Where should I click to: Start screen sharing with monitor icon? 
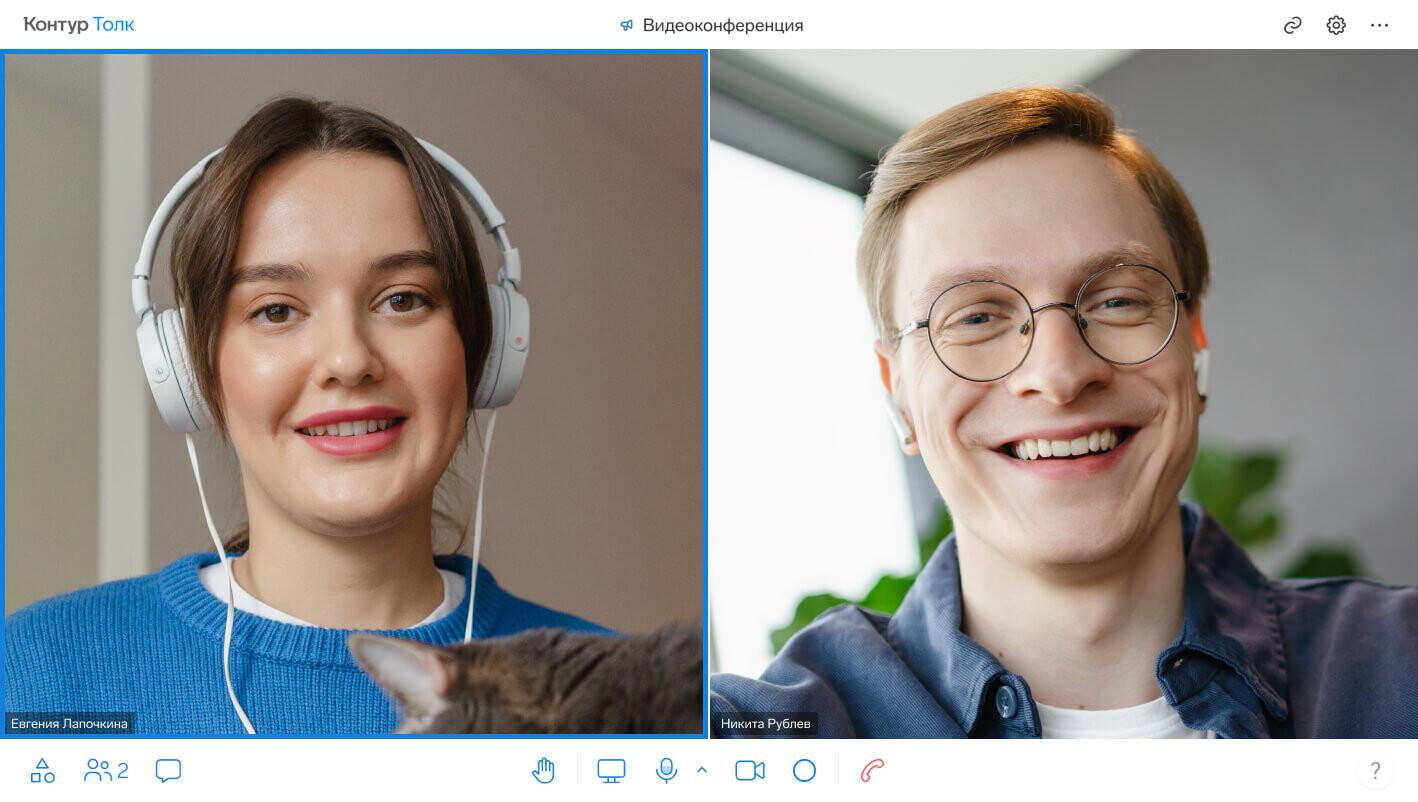[611, 770]
